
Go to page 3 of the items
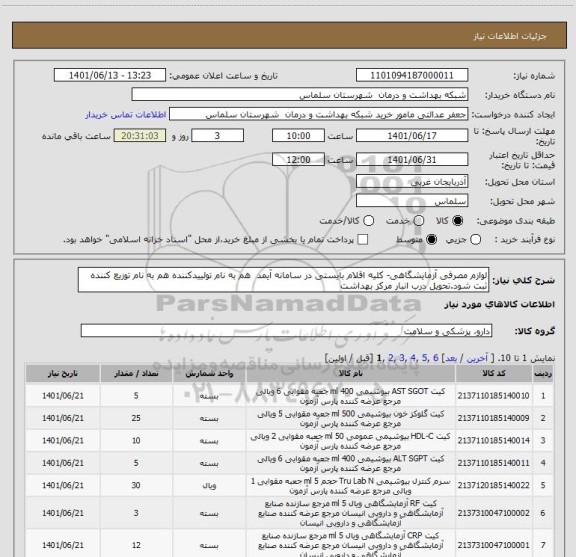pyautogui.click(x=402, y=358)
